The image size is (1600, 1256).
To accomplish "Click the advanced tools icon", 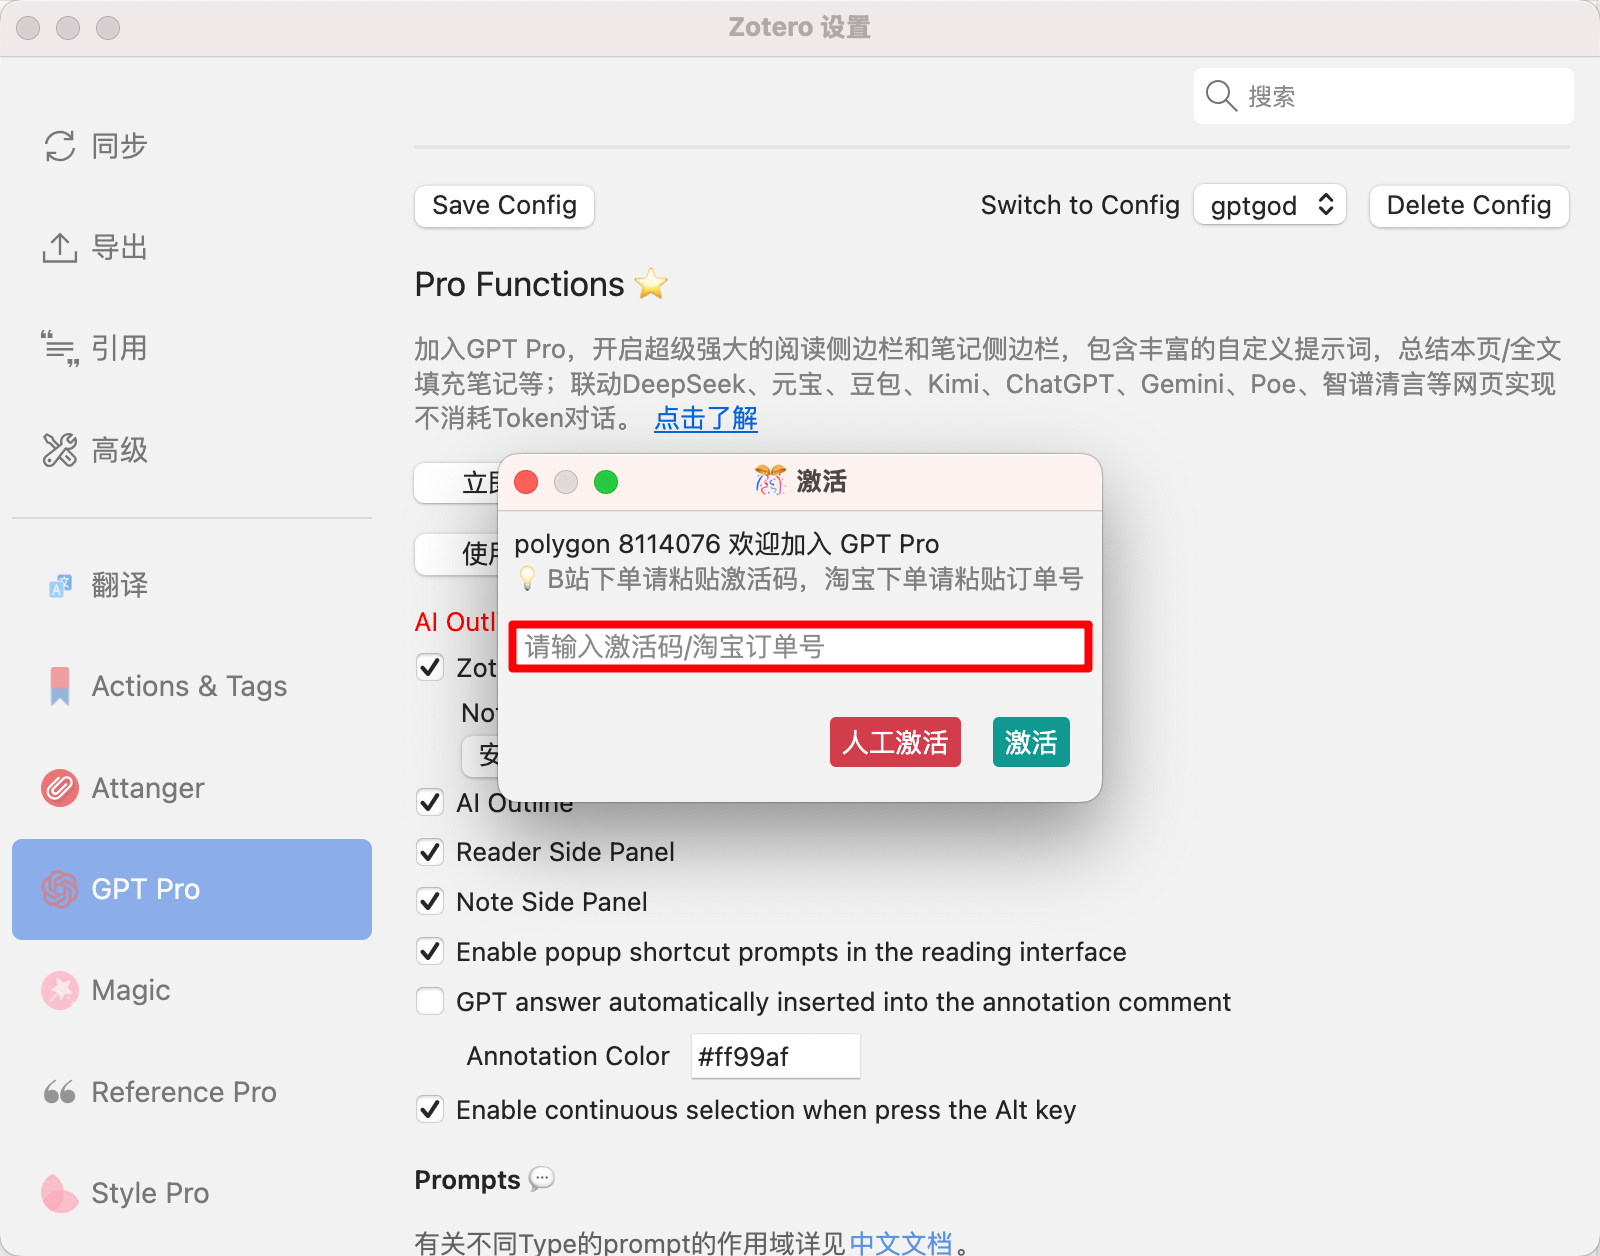I will (60, 450).
